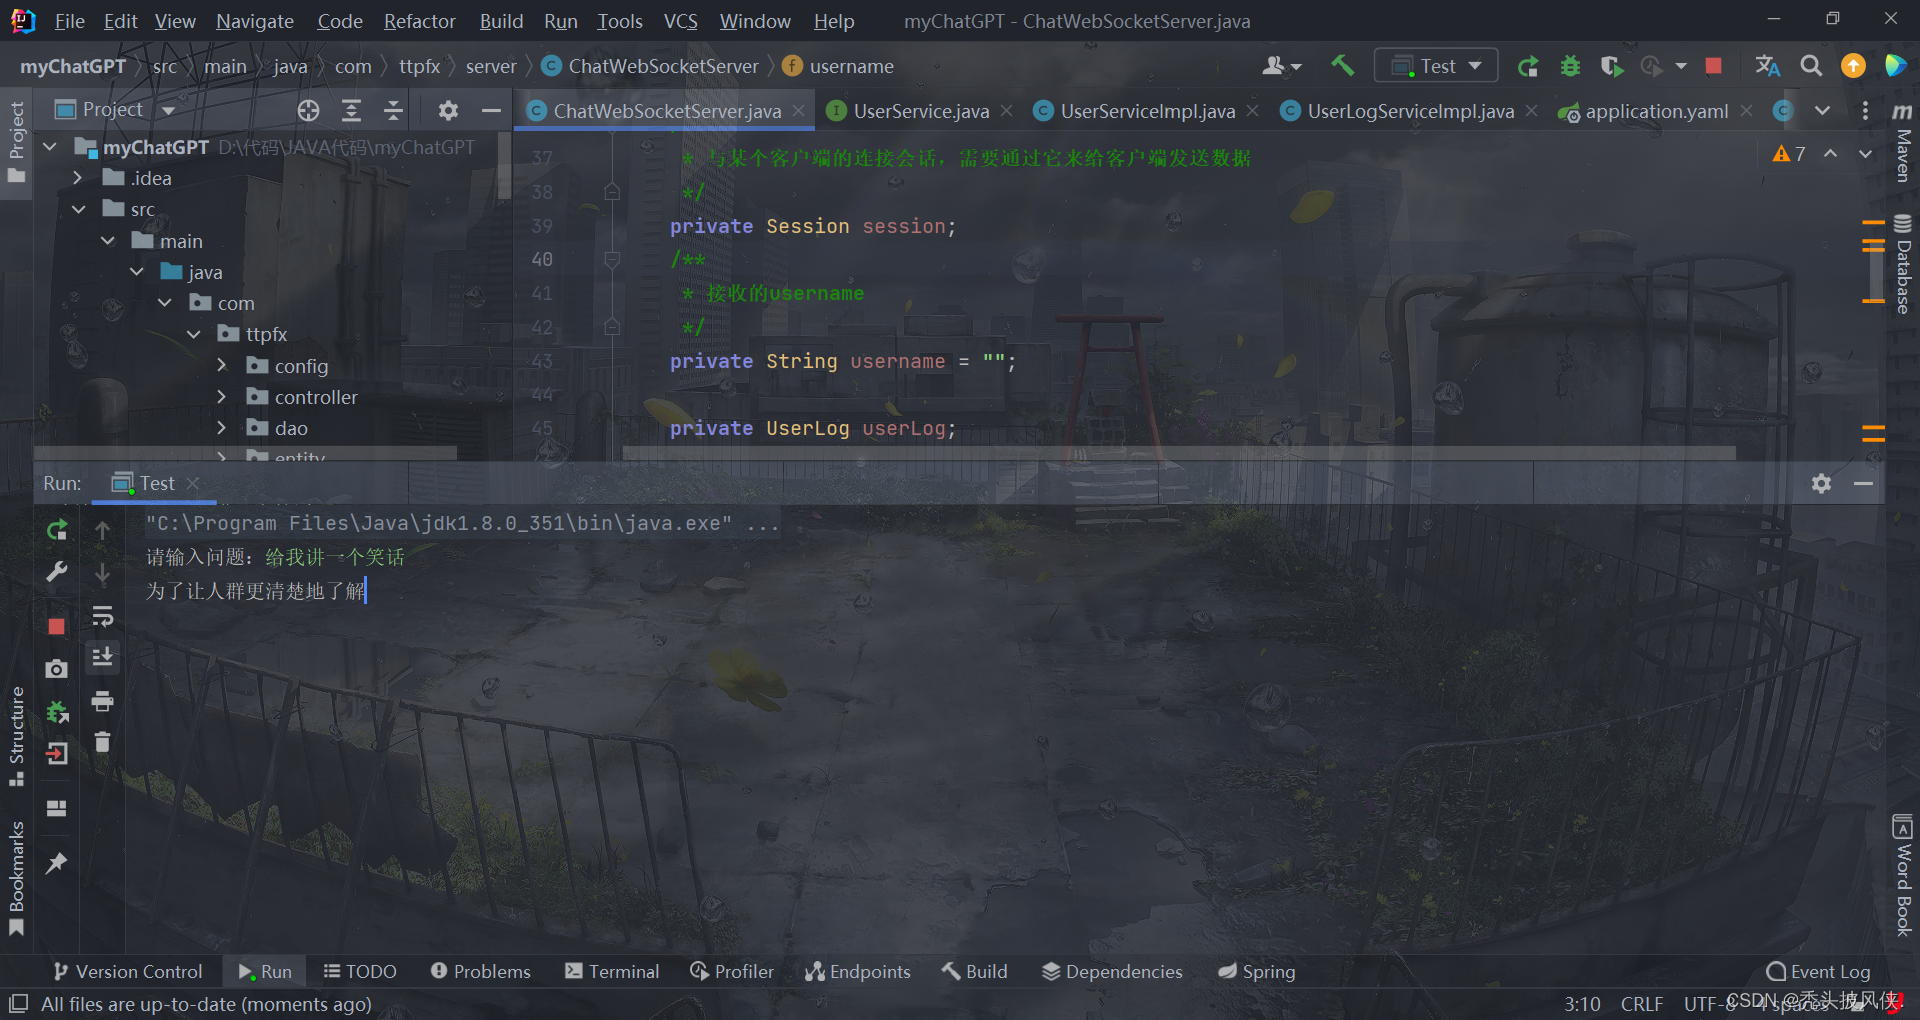Click ChatWebSocketServer in breadcrumb
The image size is (1920, 1020).
[x=663, y=66]
